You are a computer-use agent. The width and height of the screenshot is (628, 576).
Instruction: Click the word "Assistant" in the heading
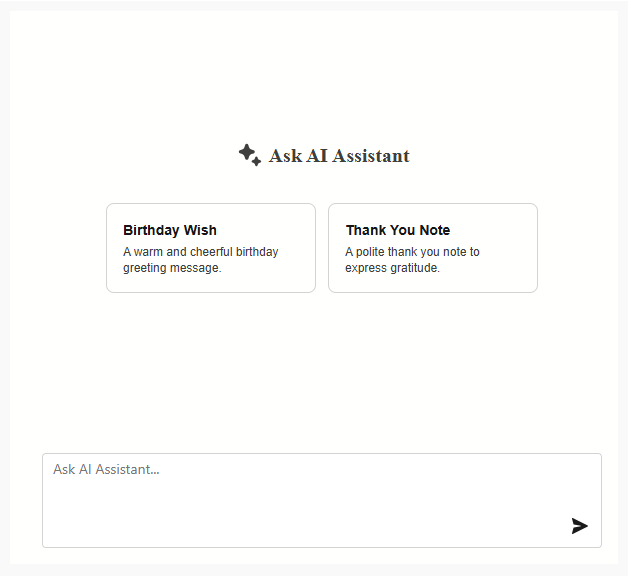tap(371, 156)
